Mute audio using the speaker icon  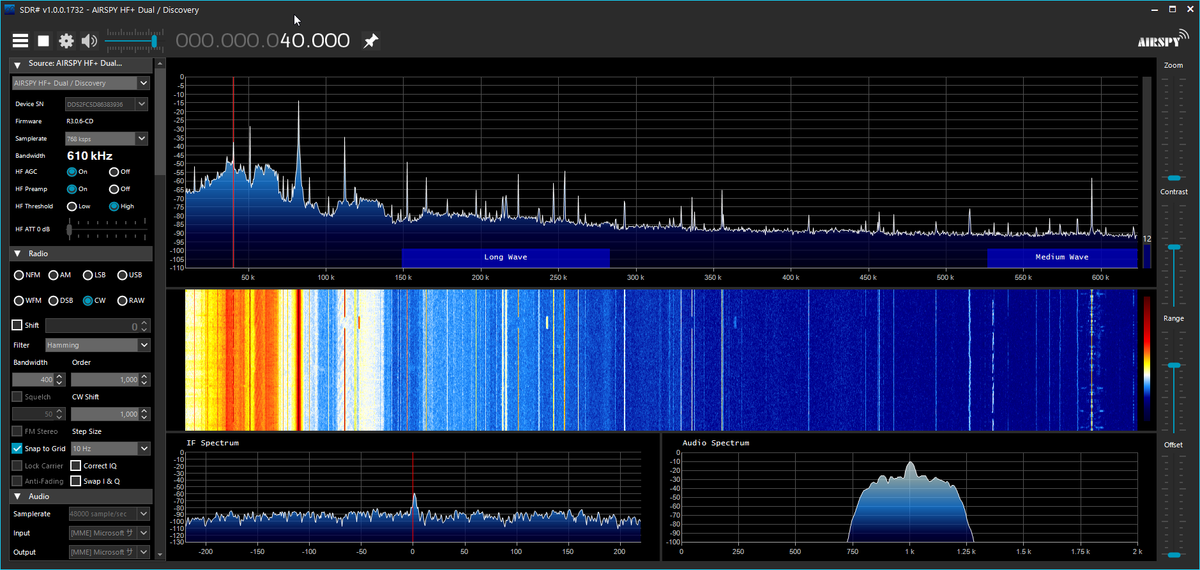pos(90,41)
